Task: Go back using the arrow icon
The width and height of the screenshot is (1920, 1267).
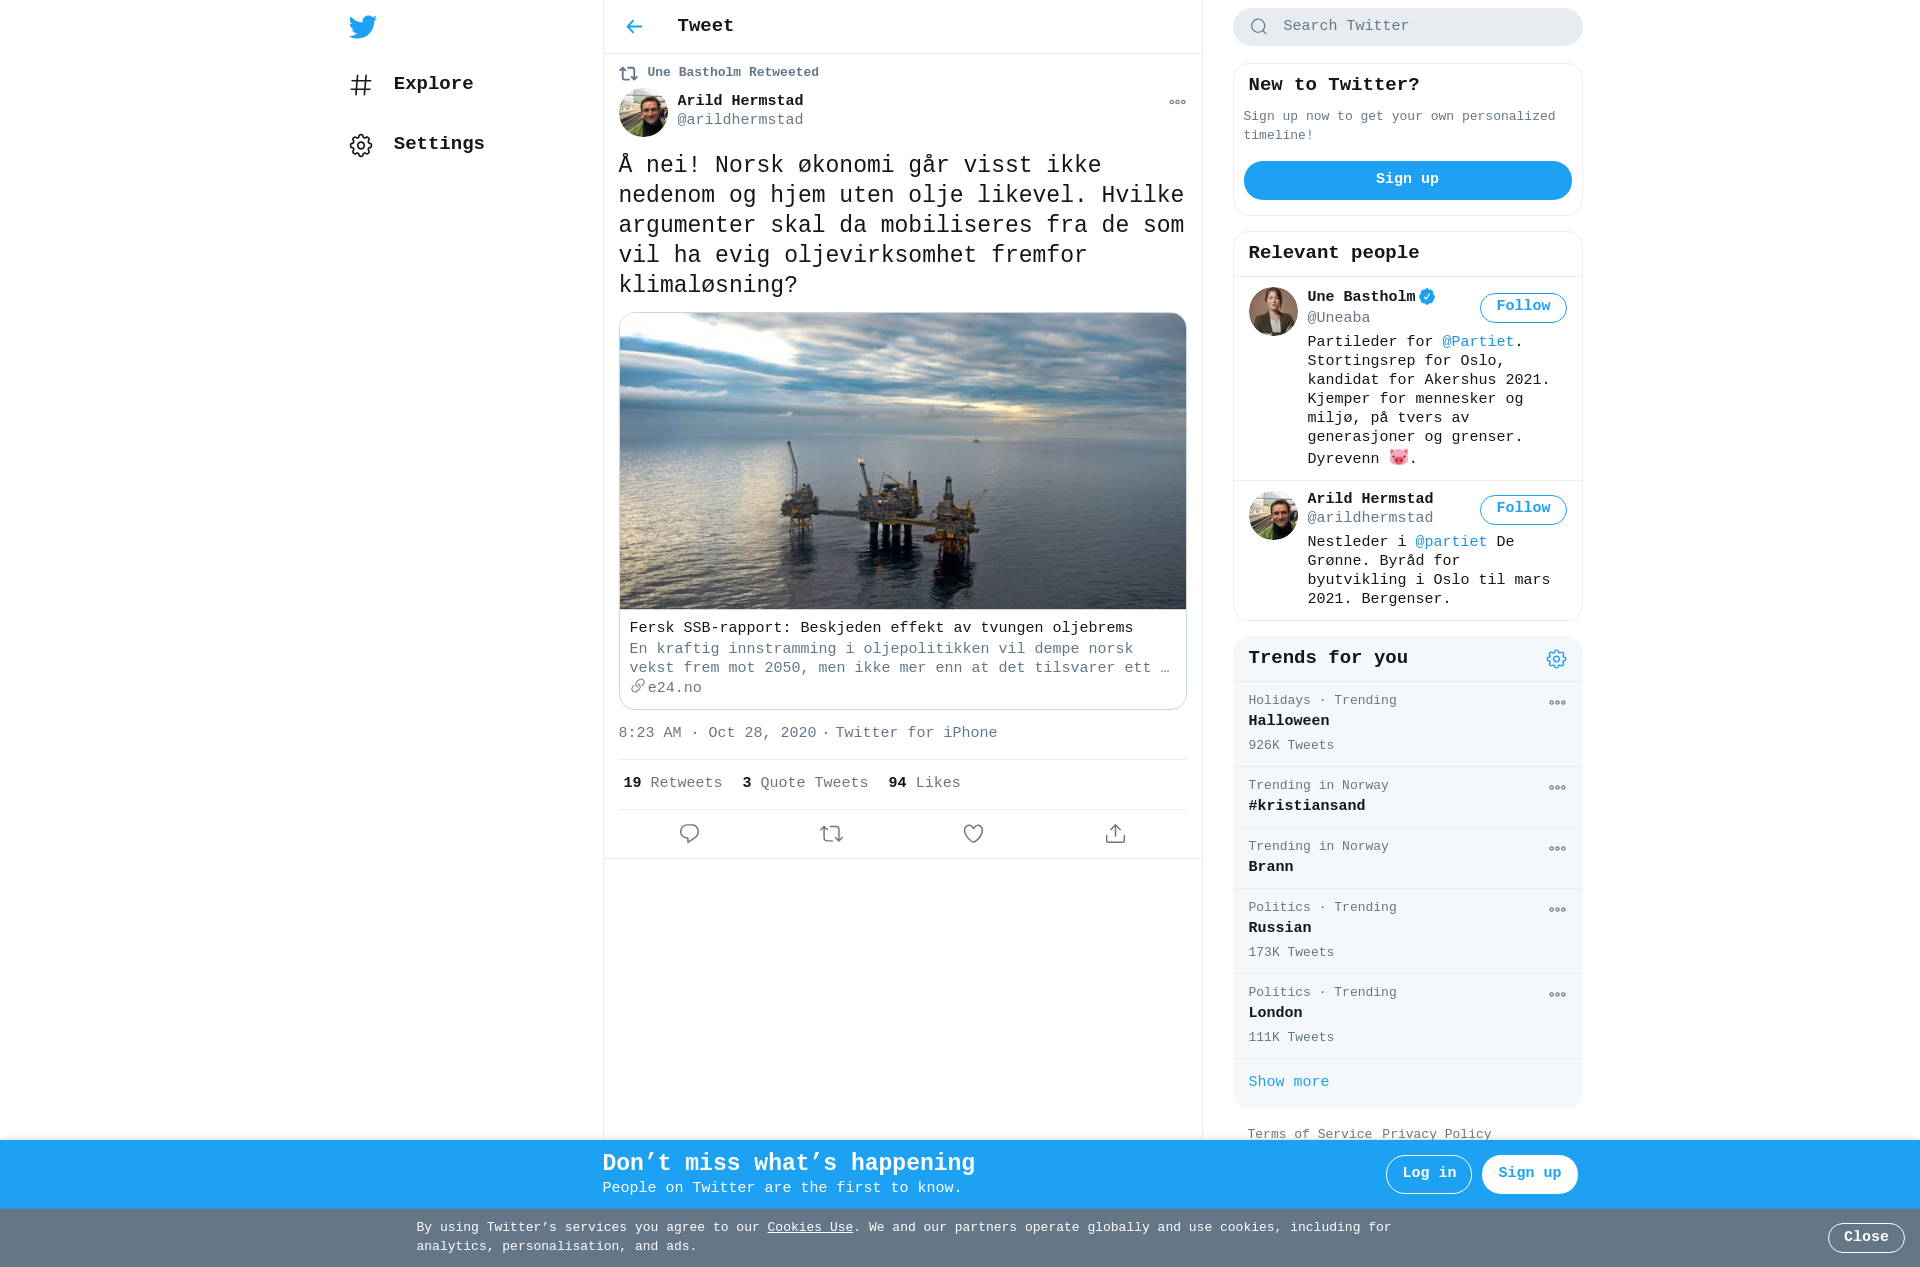Action: (634, 27)
